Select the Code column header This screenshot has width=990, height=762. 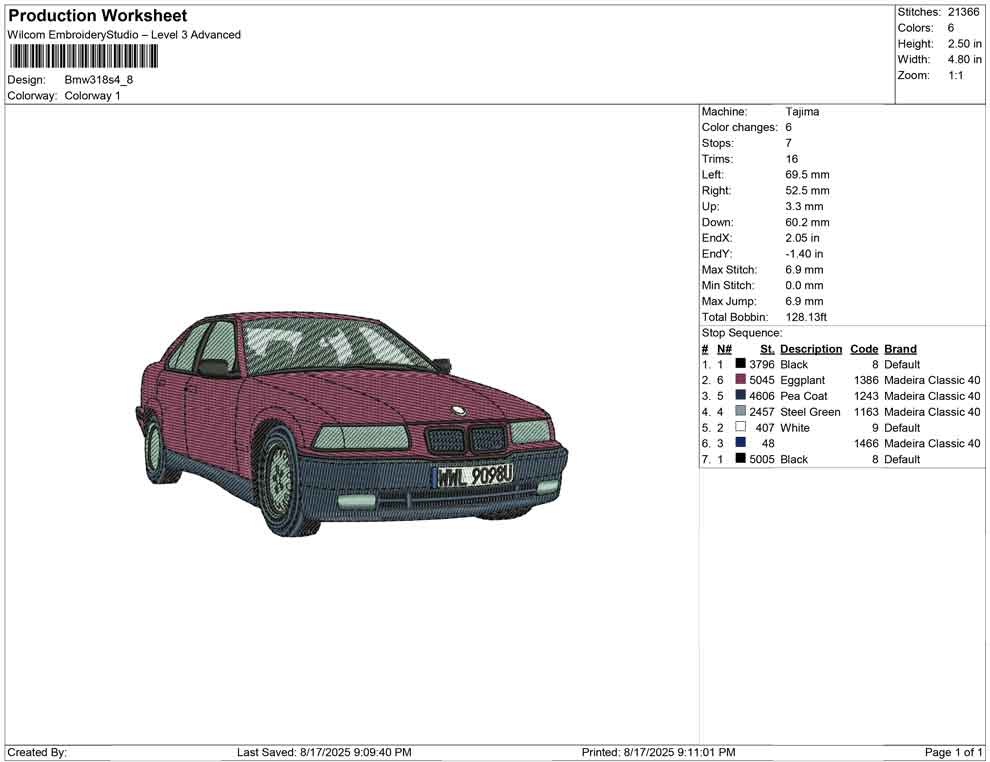click(x=864, y=349)
